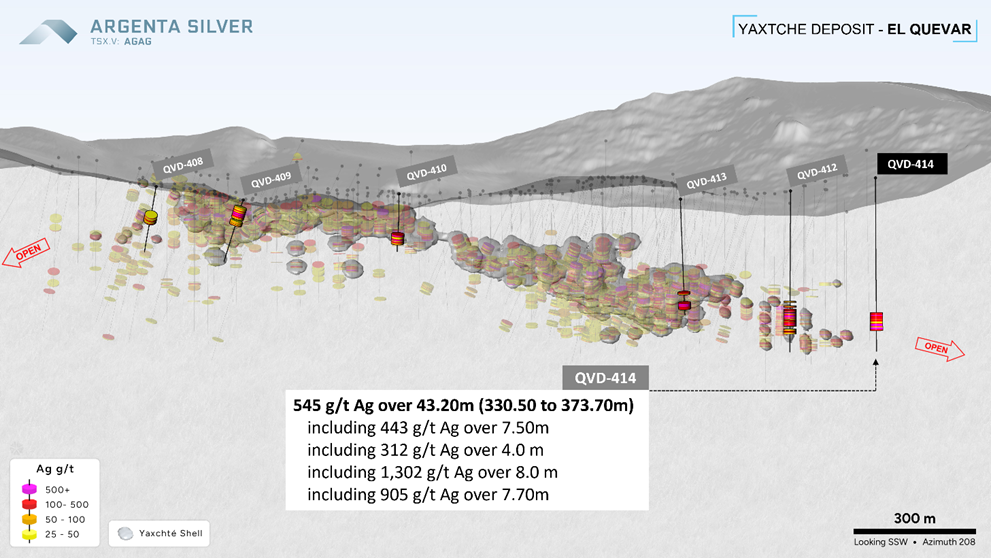Image resolution: width=991 pixels, height=558 pixels.
Task: Click the 545 g/t Ag over 43.20m headline
Action: (463, 405)
